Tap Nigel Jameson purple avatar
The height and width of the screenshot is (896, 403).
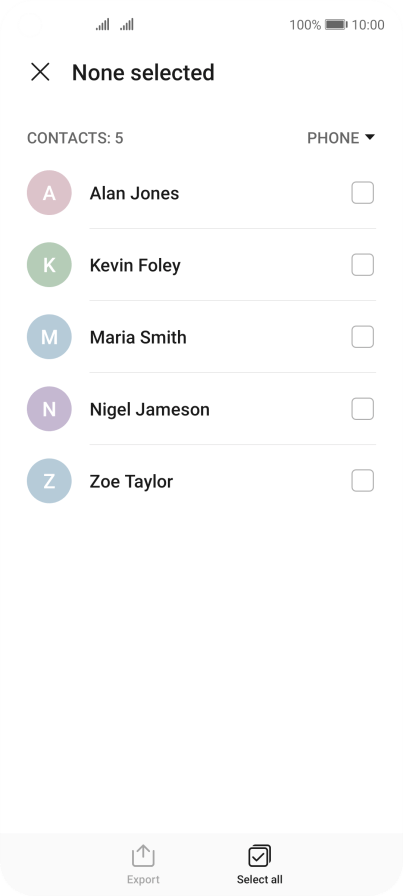tap(49, 409)
